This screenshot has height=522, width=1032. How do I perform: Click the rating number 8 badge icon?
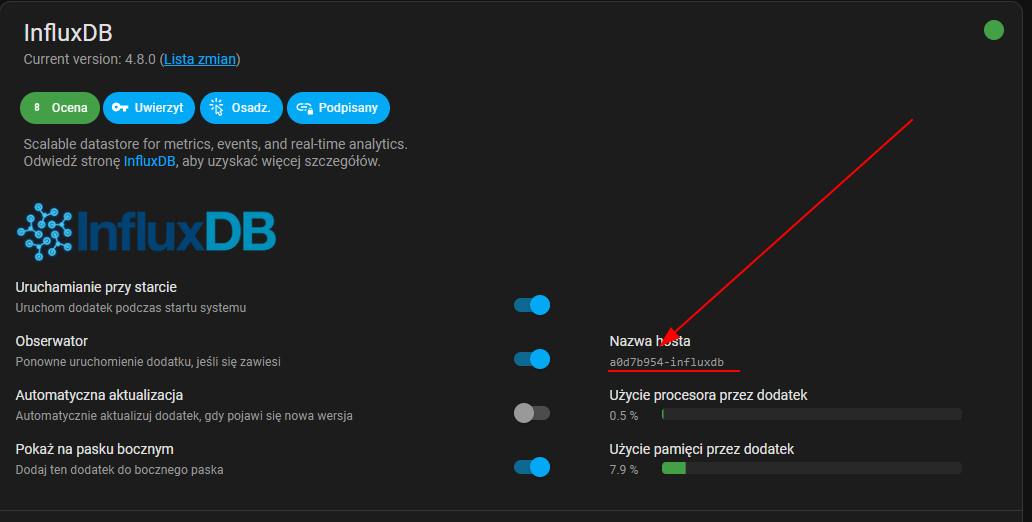click(37, 107)
